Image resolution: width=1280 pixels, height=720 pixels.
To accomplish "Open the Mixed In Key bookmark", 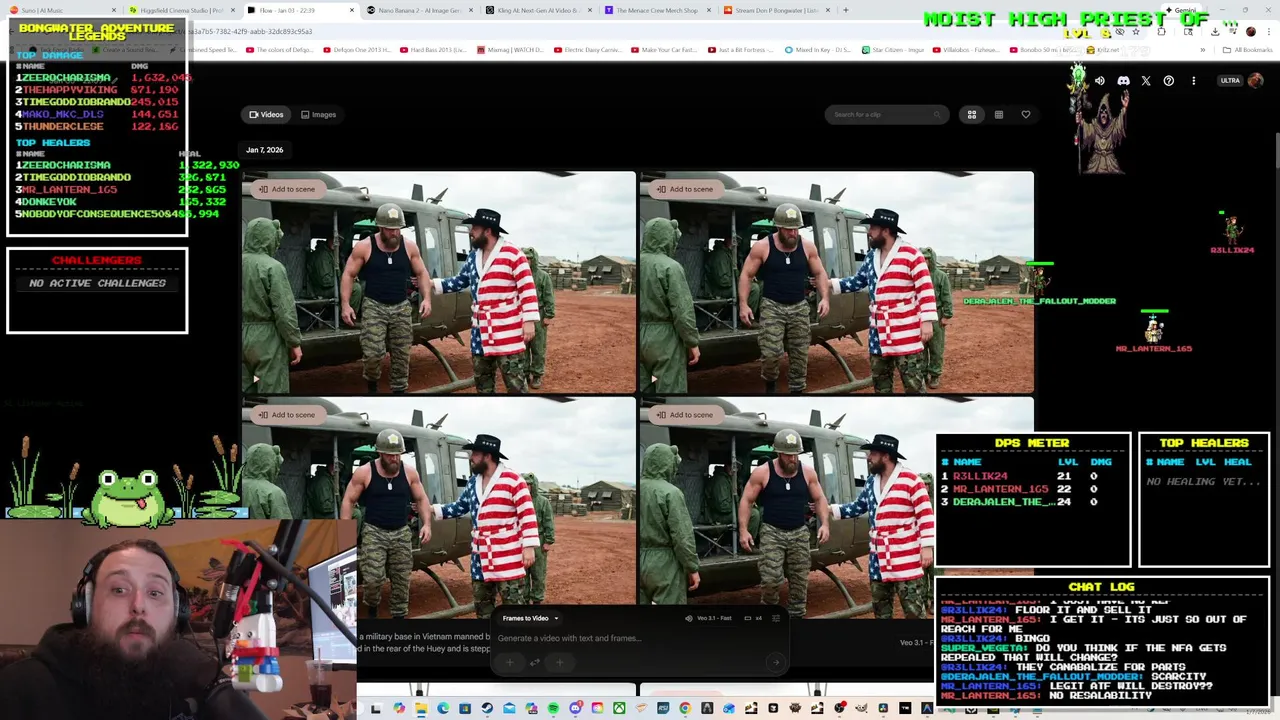I will coord(819,50).
